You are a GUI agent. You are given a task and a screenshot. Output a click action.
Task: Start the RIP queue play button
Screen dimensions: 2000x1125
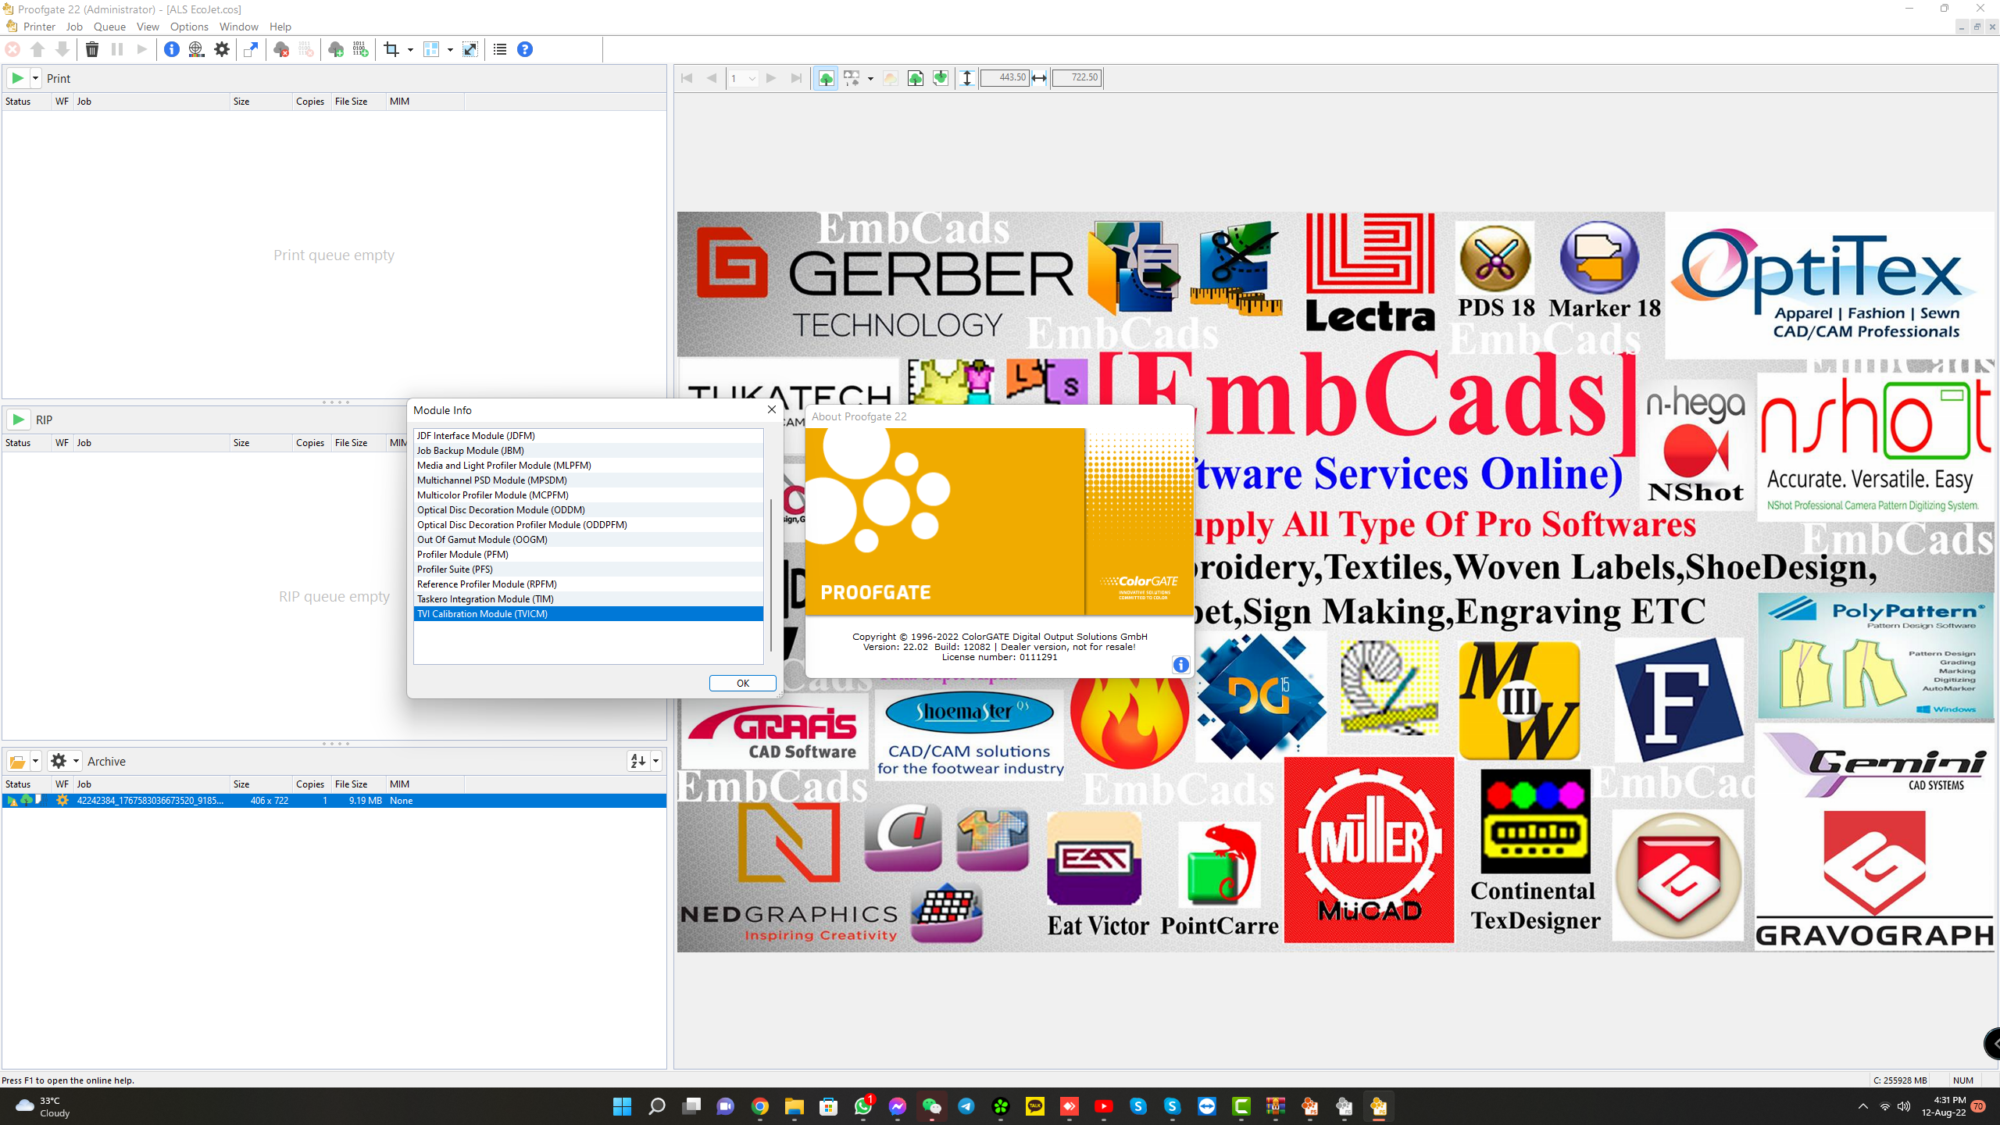[x=18, y=420]
